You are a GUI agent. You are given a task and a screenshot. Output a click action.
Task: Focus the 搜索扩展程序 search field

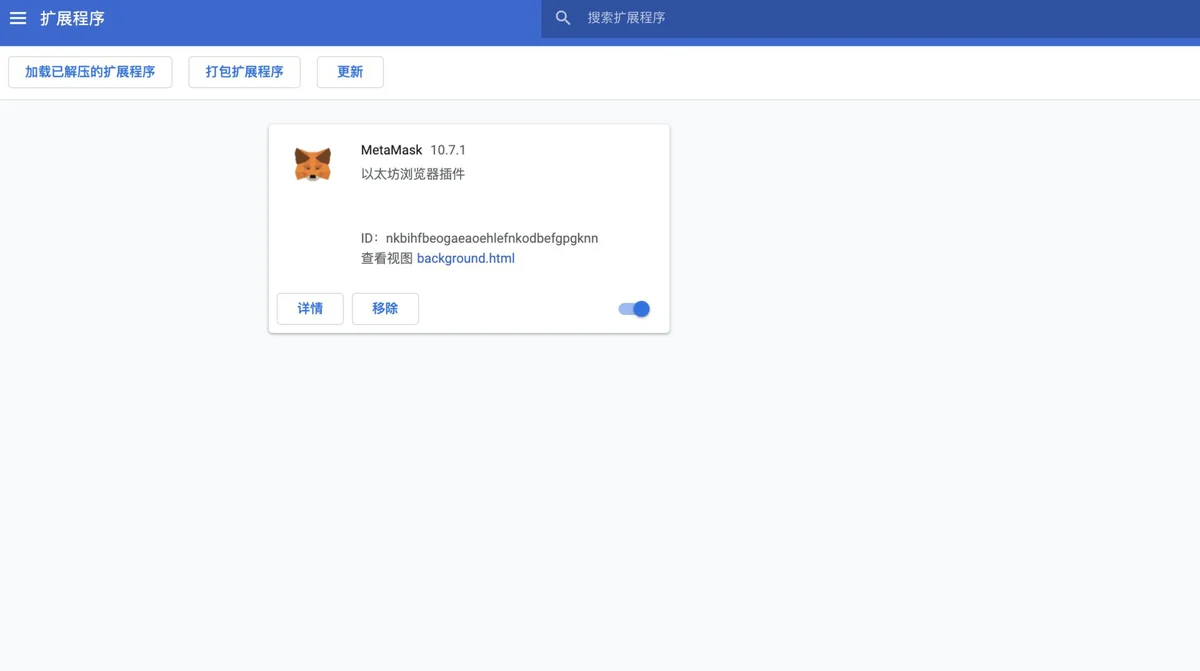point(870,18)
